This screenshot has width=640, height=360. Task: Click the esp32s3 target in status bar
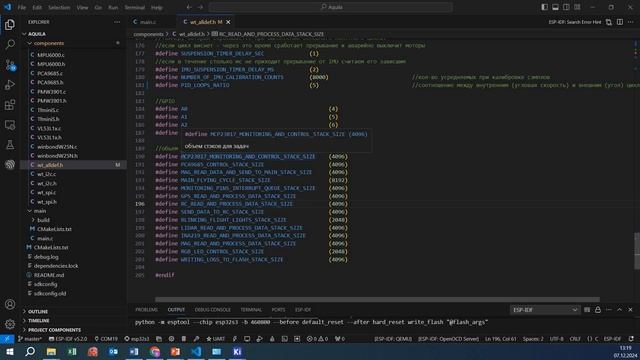point(137,339)
